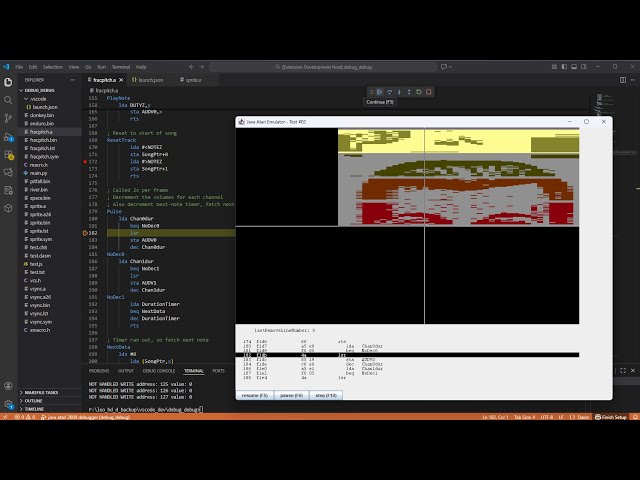Click the java atari 2600 debugger status item
640x480 pixels.
85,417
